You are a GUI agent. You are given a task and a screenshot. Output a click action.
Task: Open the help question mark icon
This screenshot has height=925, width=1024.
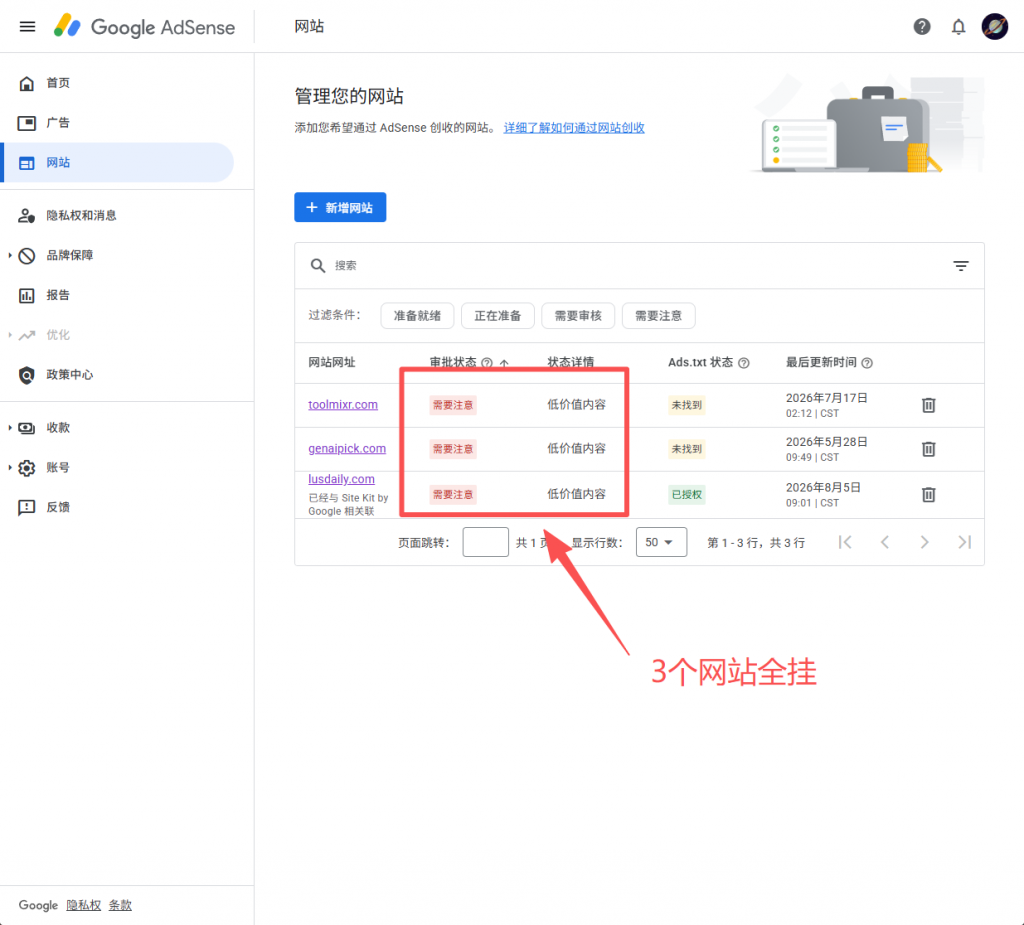point(921,27)
